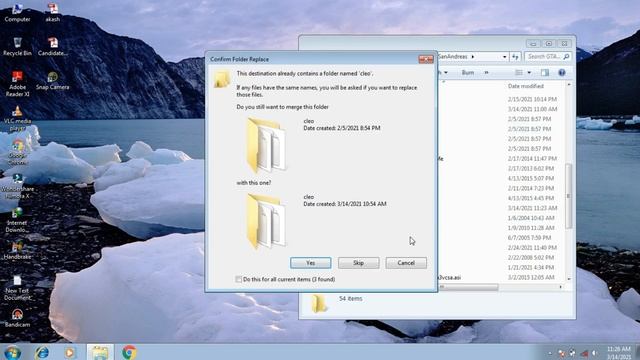This screenshot has width=640, height=360.
Task: Click Yes to merge the cleo folder
Action: (311, 263)
